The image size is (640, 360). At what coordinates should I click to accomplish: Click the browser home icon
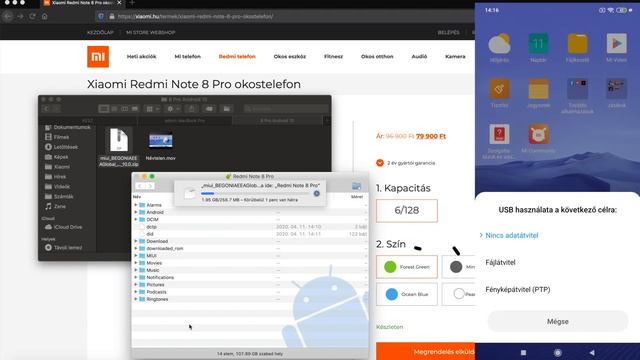pos(44,16)
